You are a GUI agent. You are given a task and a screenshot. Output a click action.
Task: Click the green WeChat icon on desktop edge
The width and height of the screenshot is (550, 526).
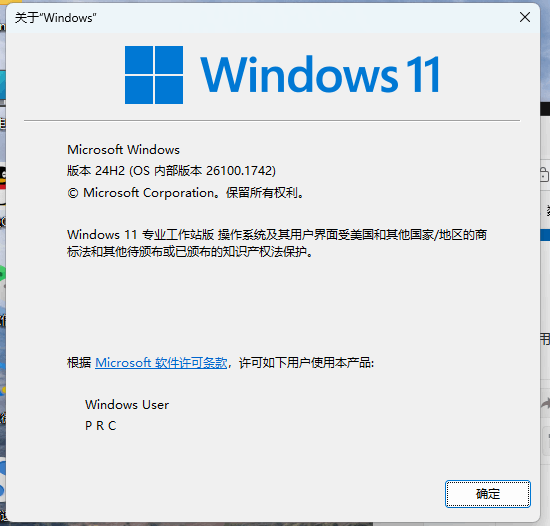[x=2, y=274]
